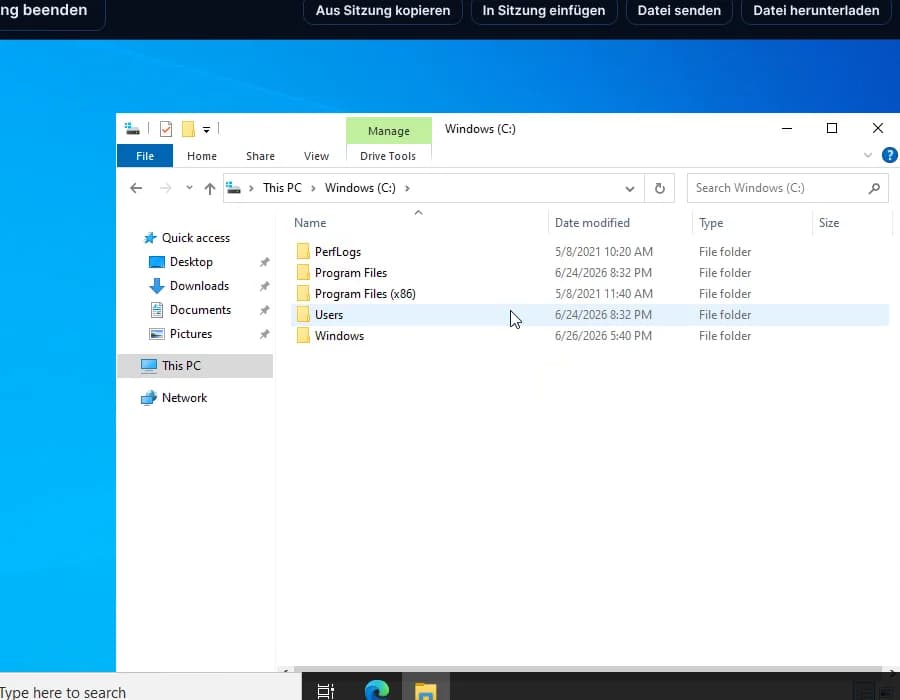Click the horizontal scrollbar at the bottom
This screenshot has height=700, width=900.
[587, 669]
